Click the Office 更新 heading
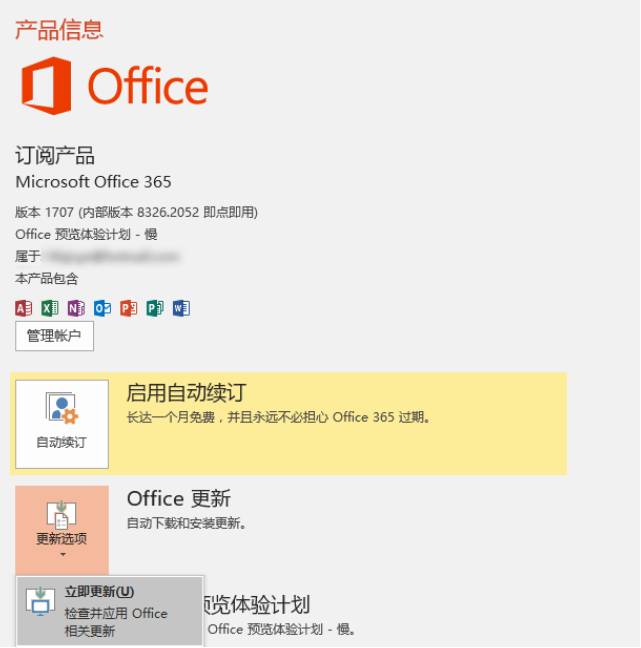Image resolution: width=641 pixels, height=648 pixels. [179, 498]
